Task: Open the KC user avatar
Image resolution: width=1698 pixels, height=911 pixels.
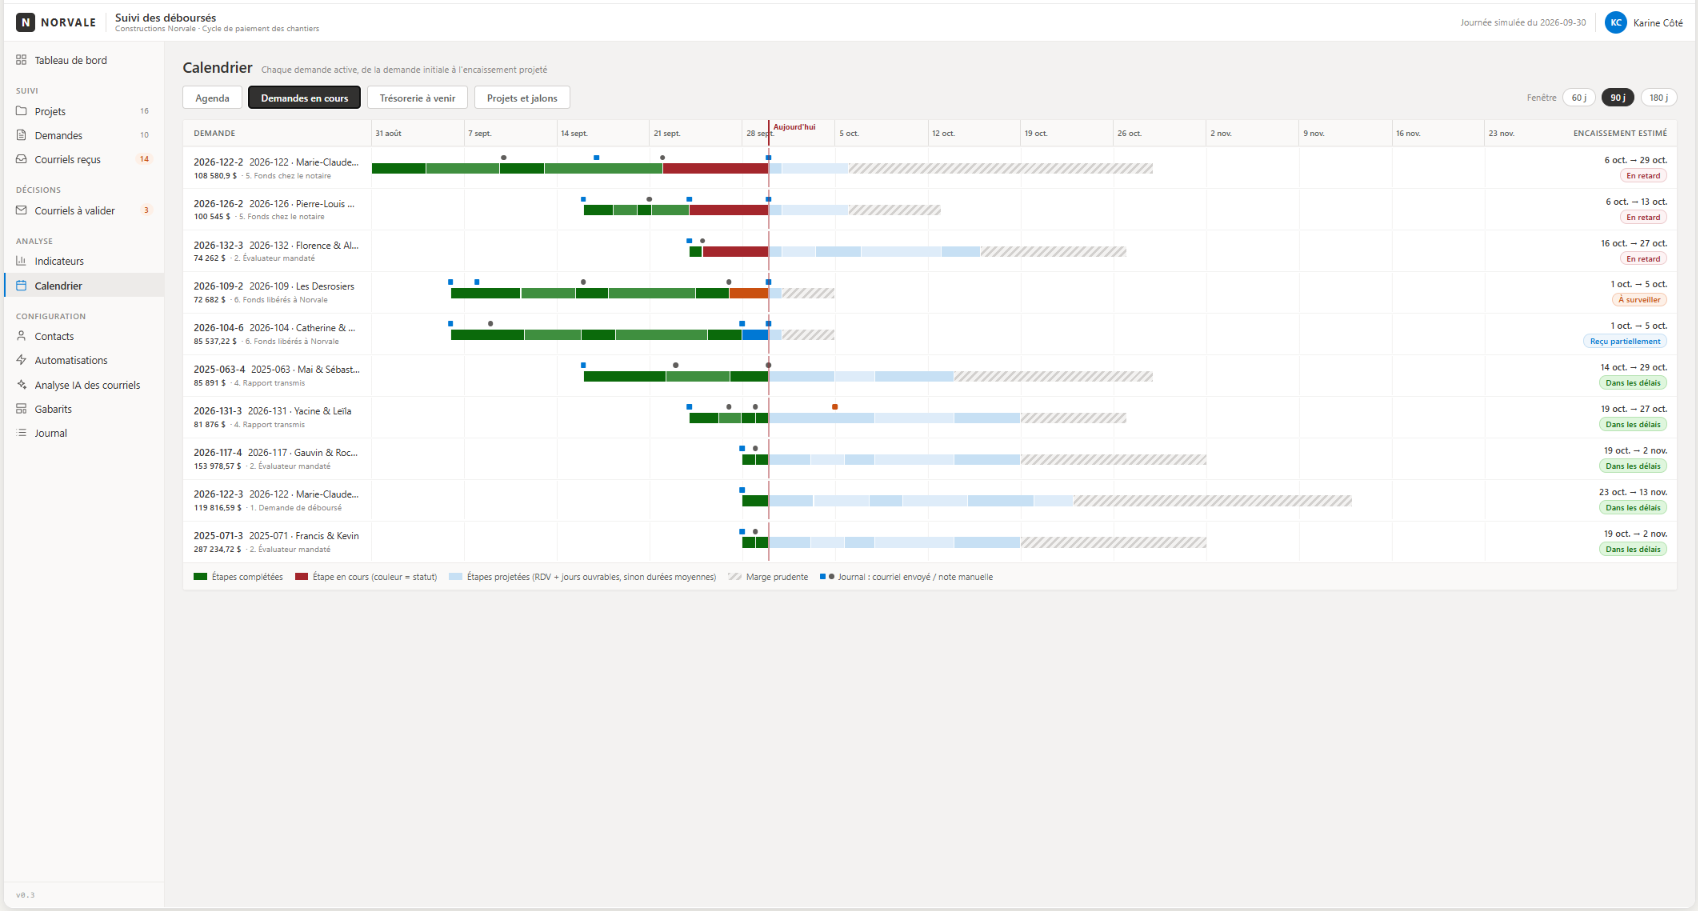Action: pyautogui.click(x=1615, y=22)
